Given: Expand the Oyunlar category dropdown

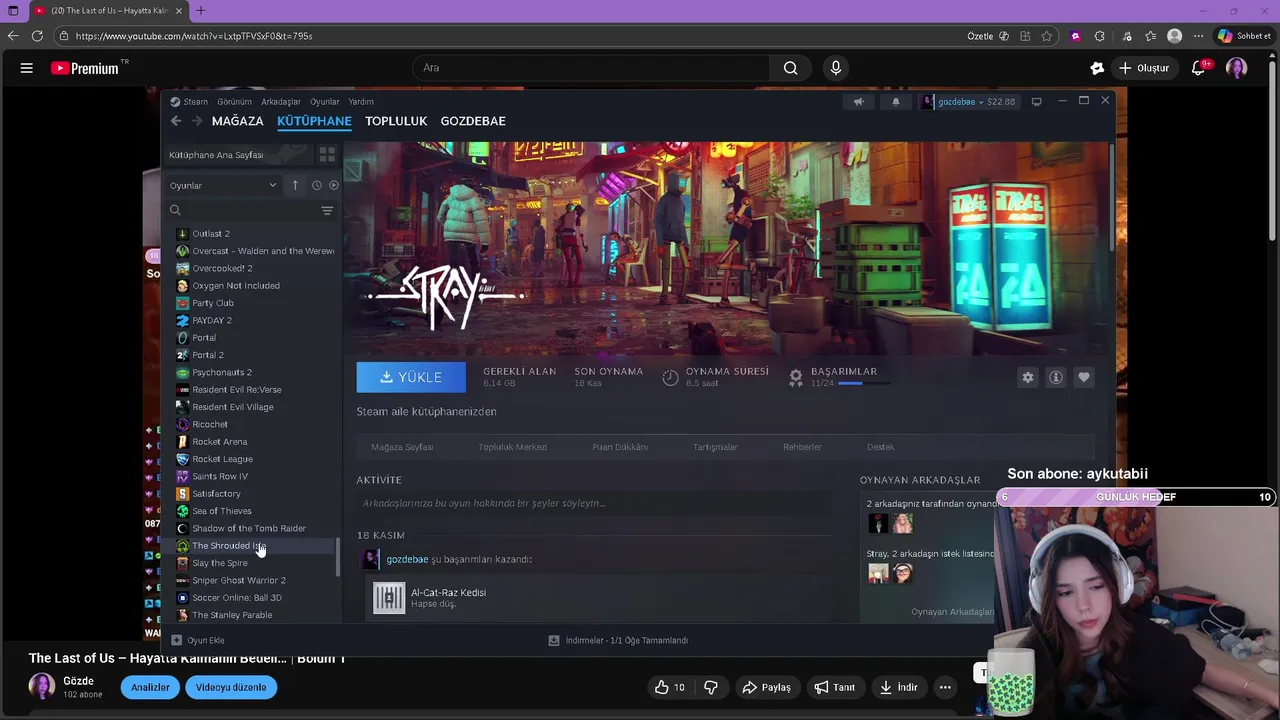Looking at the screenshot, I should pos(224,185).
